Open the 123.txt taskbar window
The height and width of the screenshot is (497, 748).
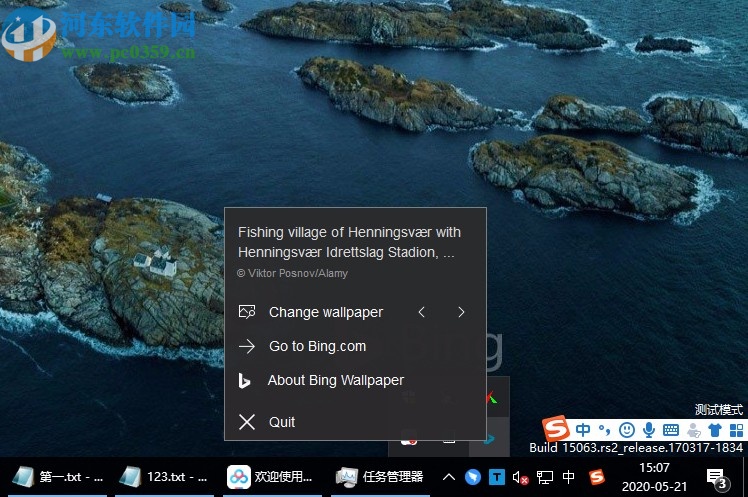click(x=165, y=476)
